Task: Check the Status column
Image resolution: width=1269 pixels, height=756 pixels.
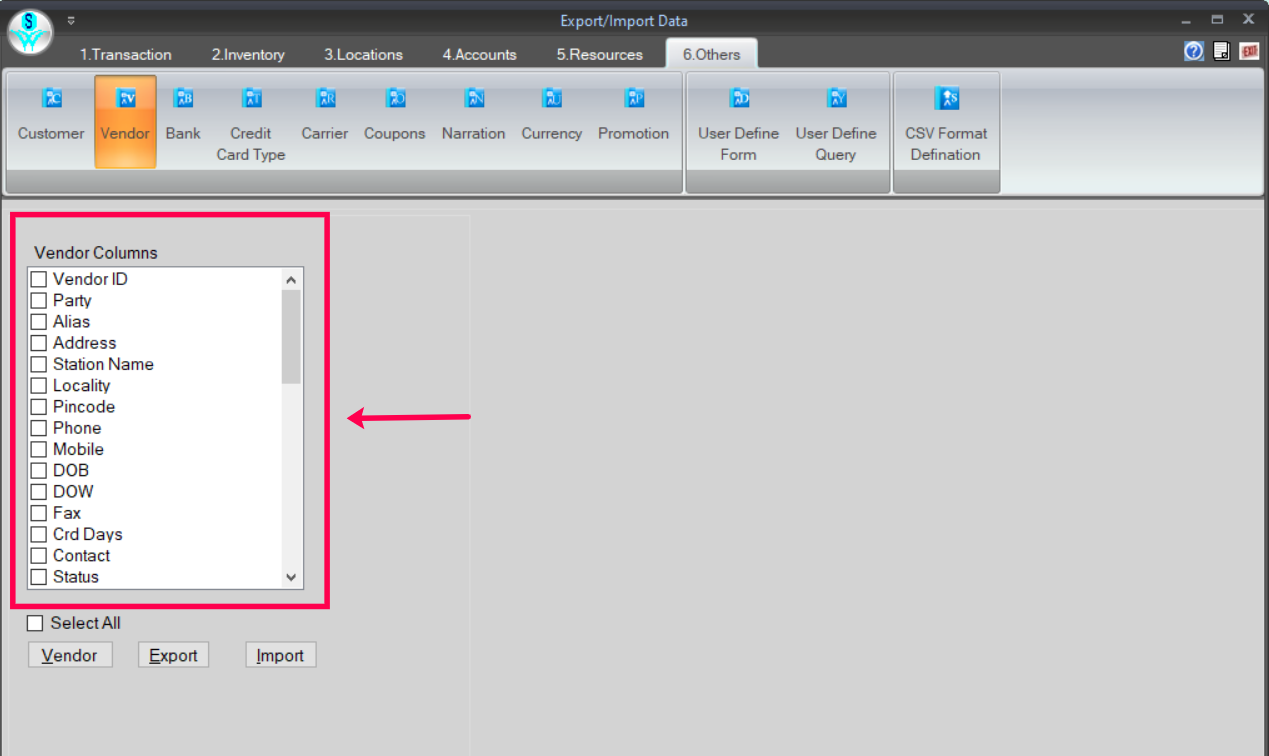Action: click(39, 576)
